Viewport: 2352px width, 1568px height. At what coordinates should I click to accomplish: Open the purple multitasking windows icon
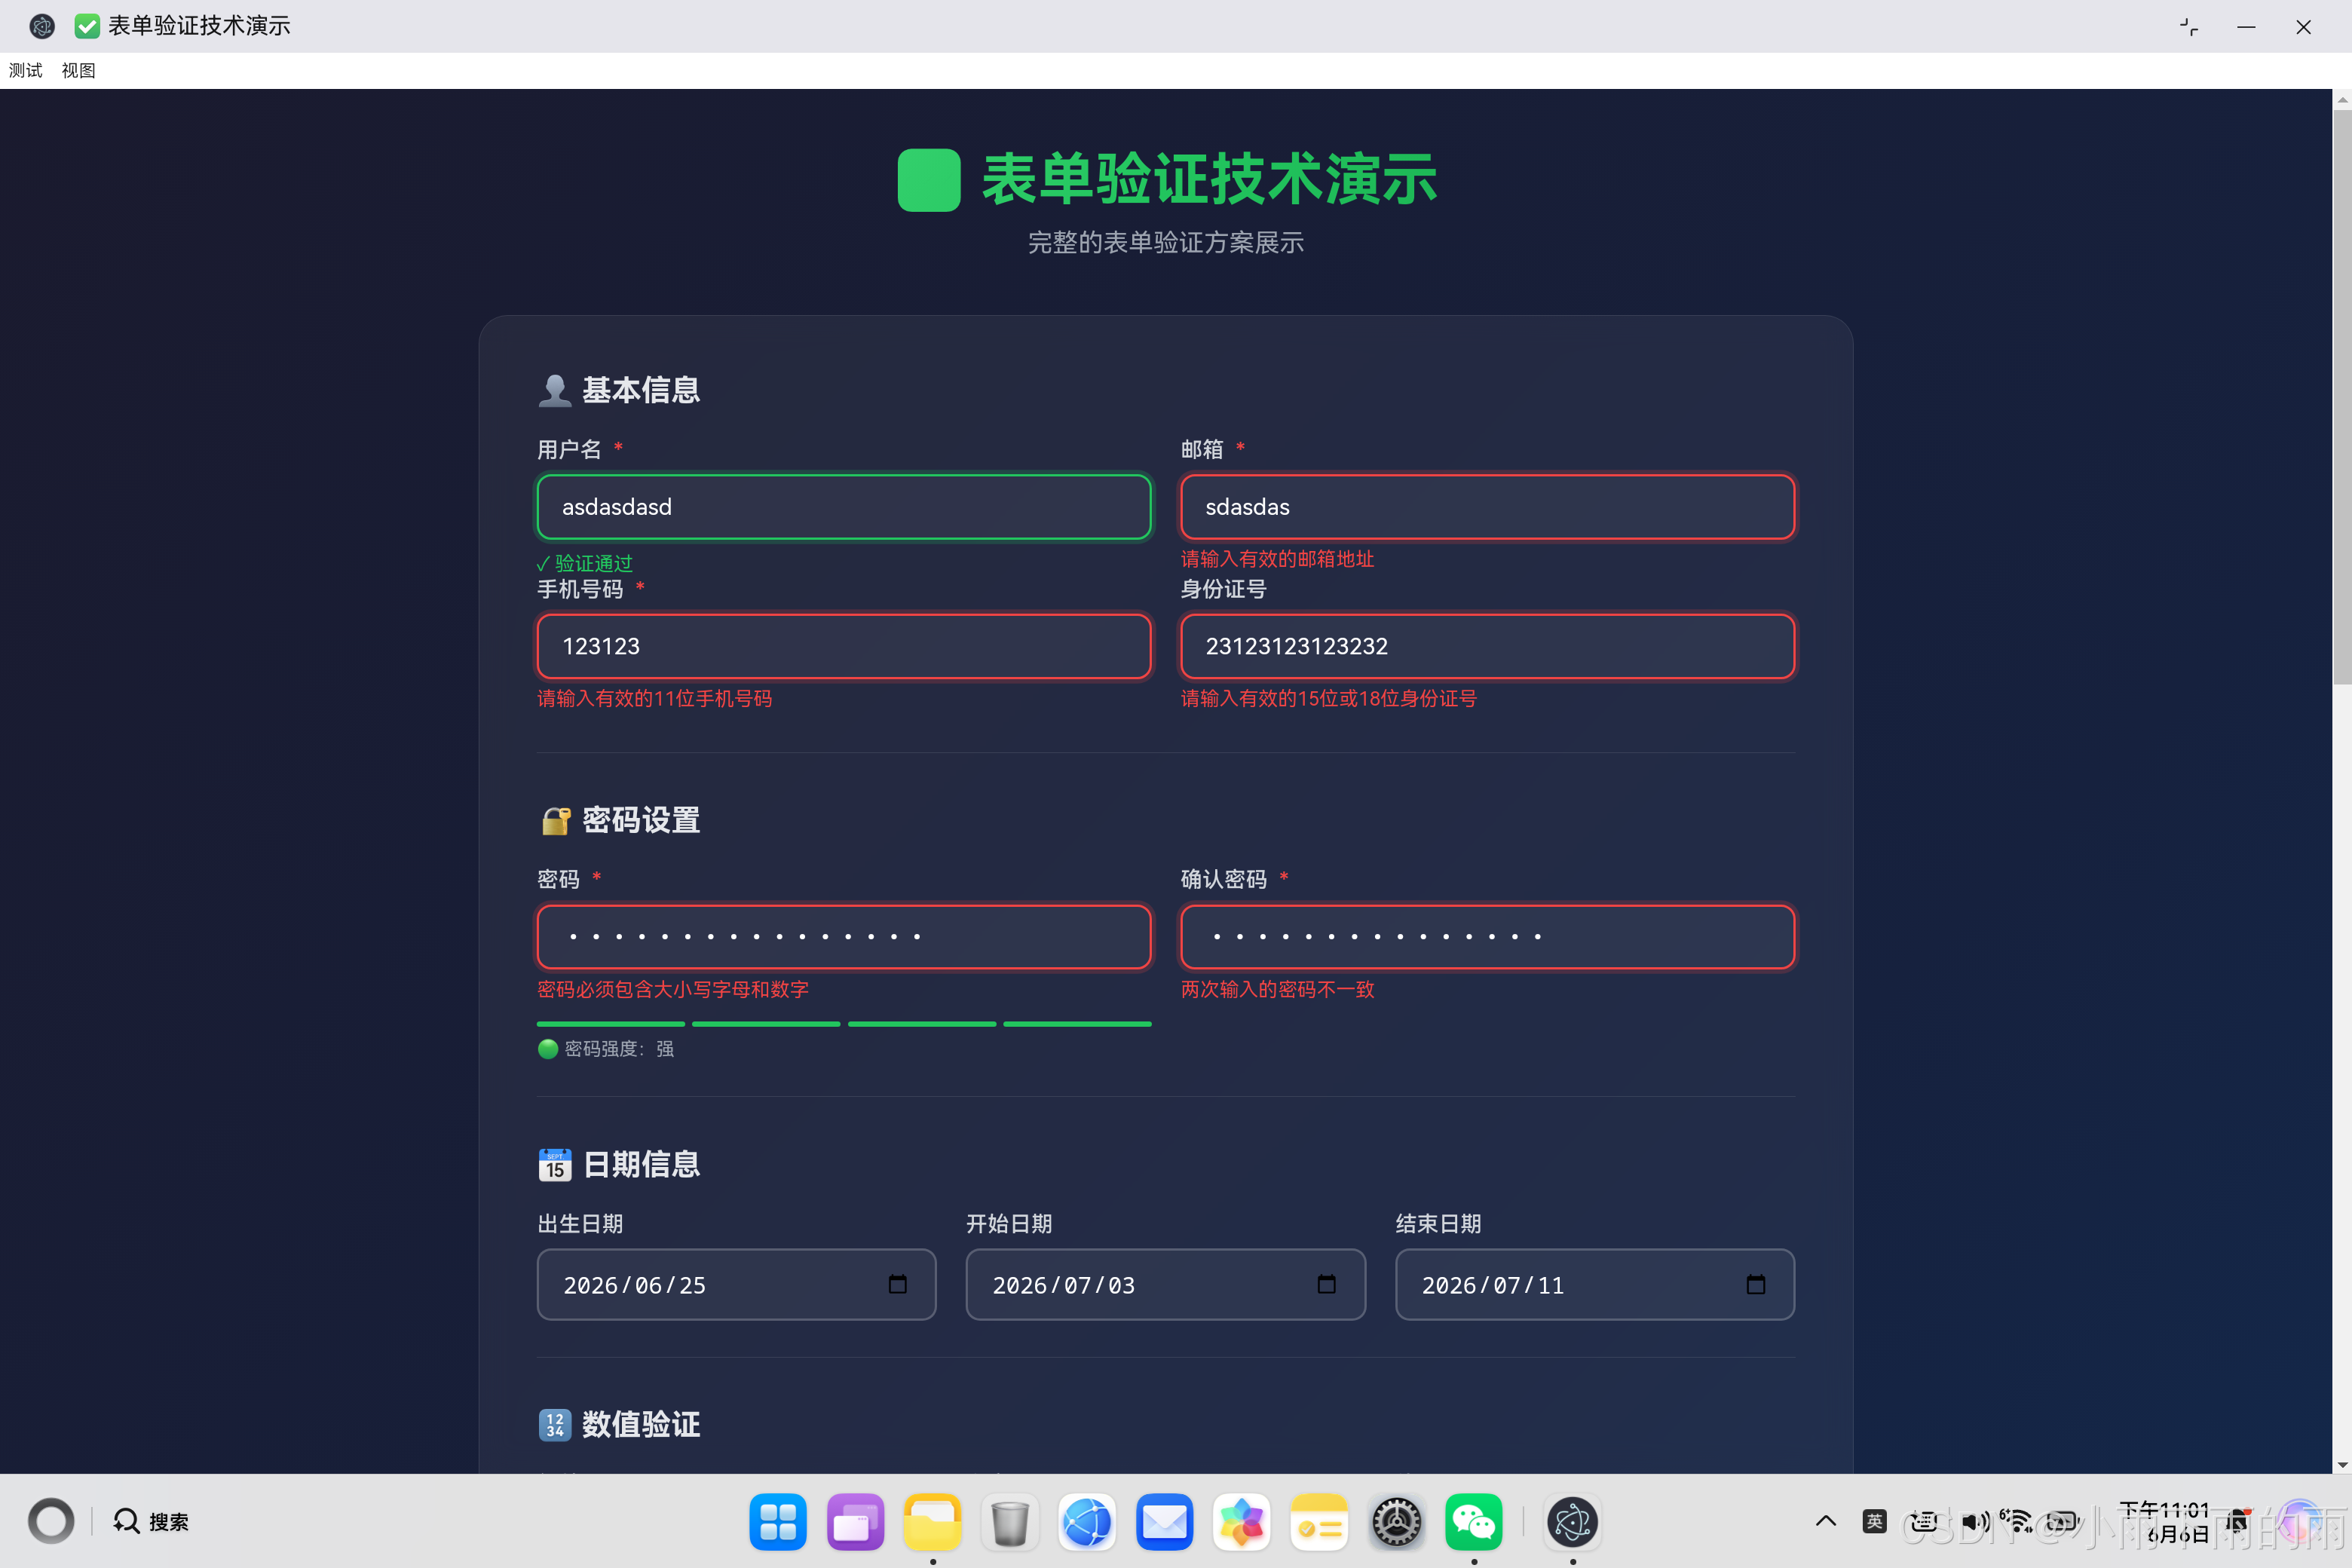click(x=855, y=1522)
